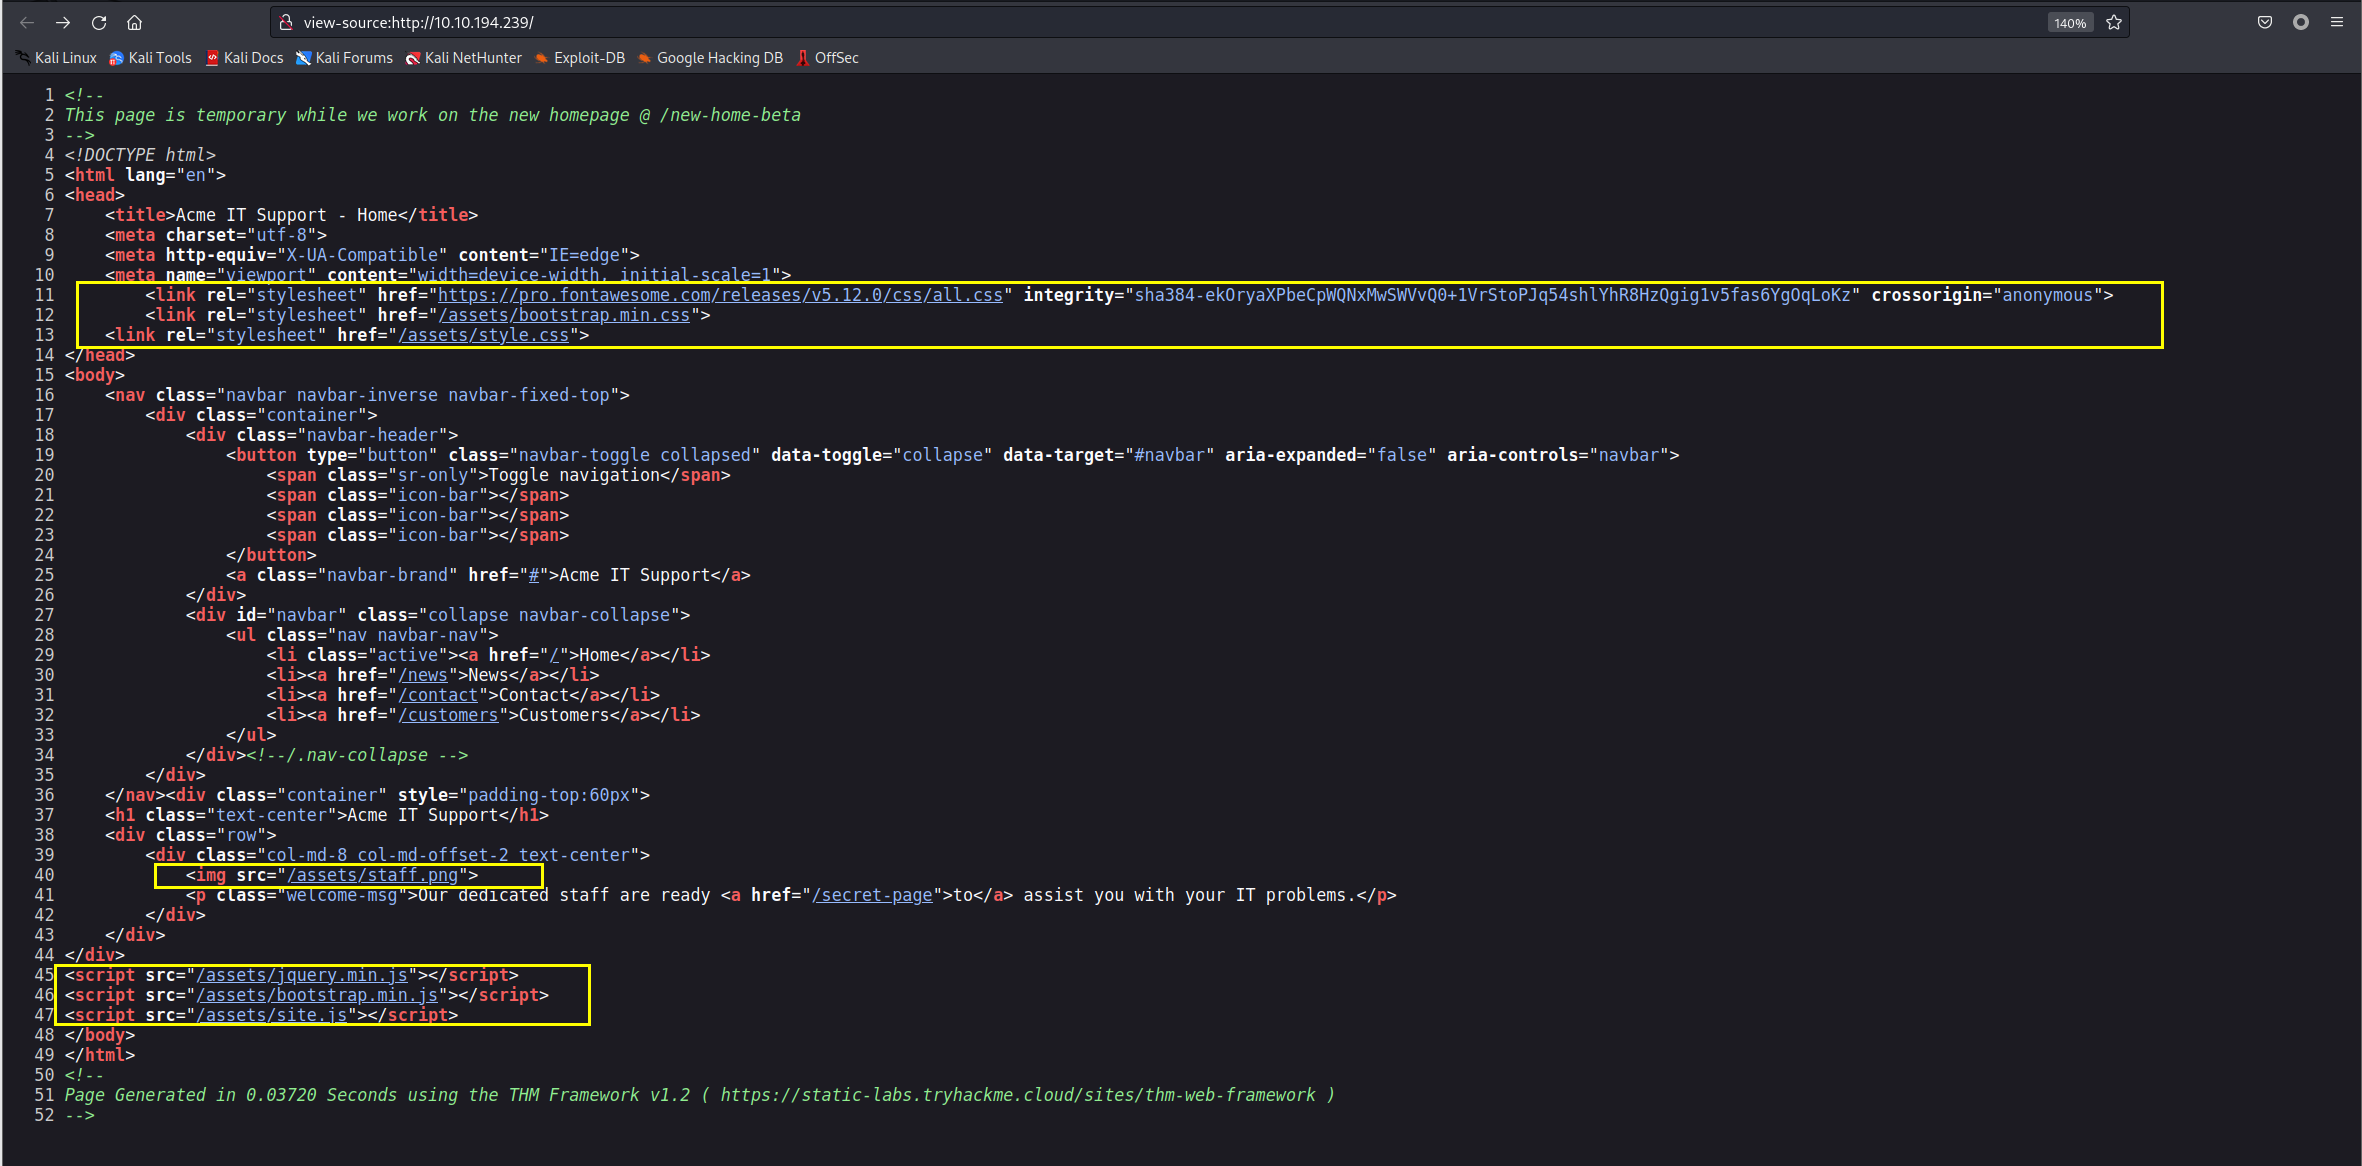Open the /assets/bootstrap.min.js script link
Viewport: 2362px width, 1166px height.
pos(317,995)
